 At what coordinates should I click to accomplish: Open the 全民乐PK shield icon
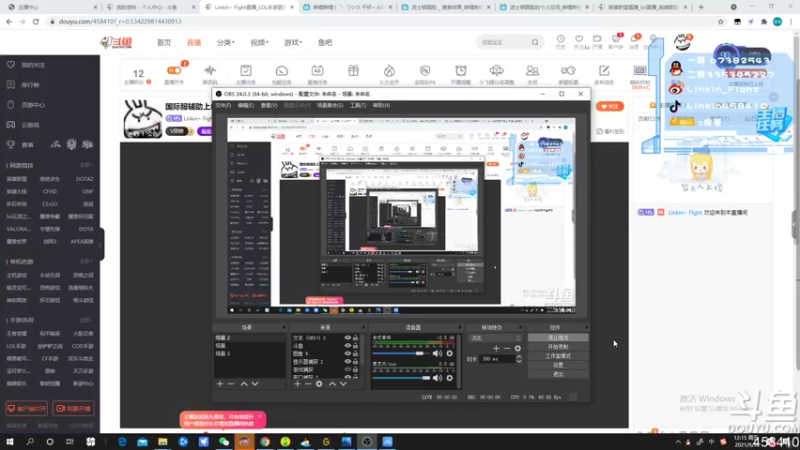click(x=424, y=71)
